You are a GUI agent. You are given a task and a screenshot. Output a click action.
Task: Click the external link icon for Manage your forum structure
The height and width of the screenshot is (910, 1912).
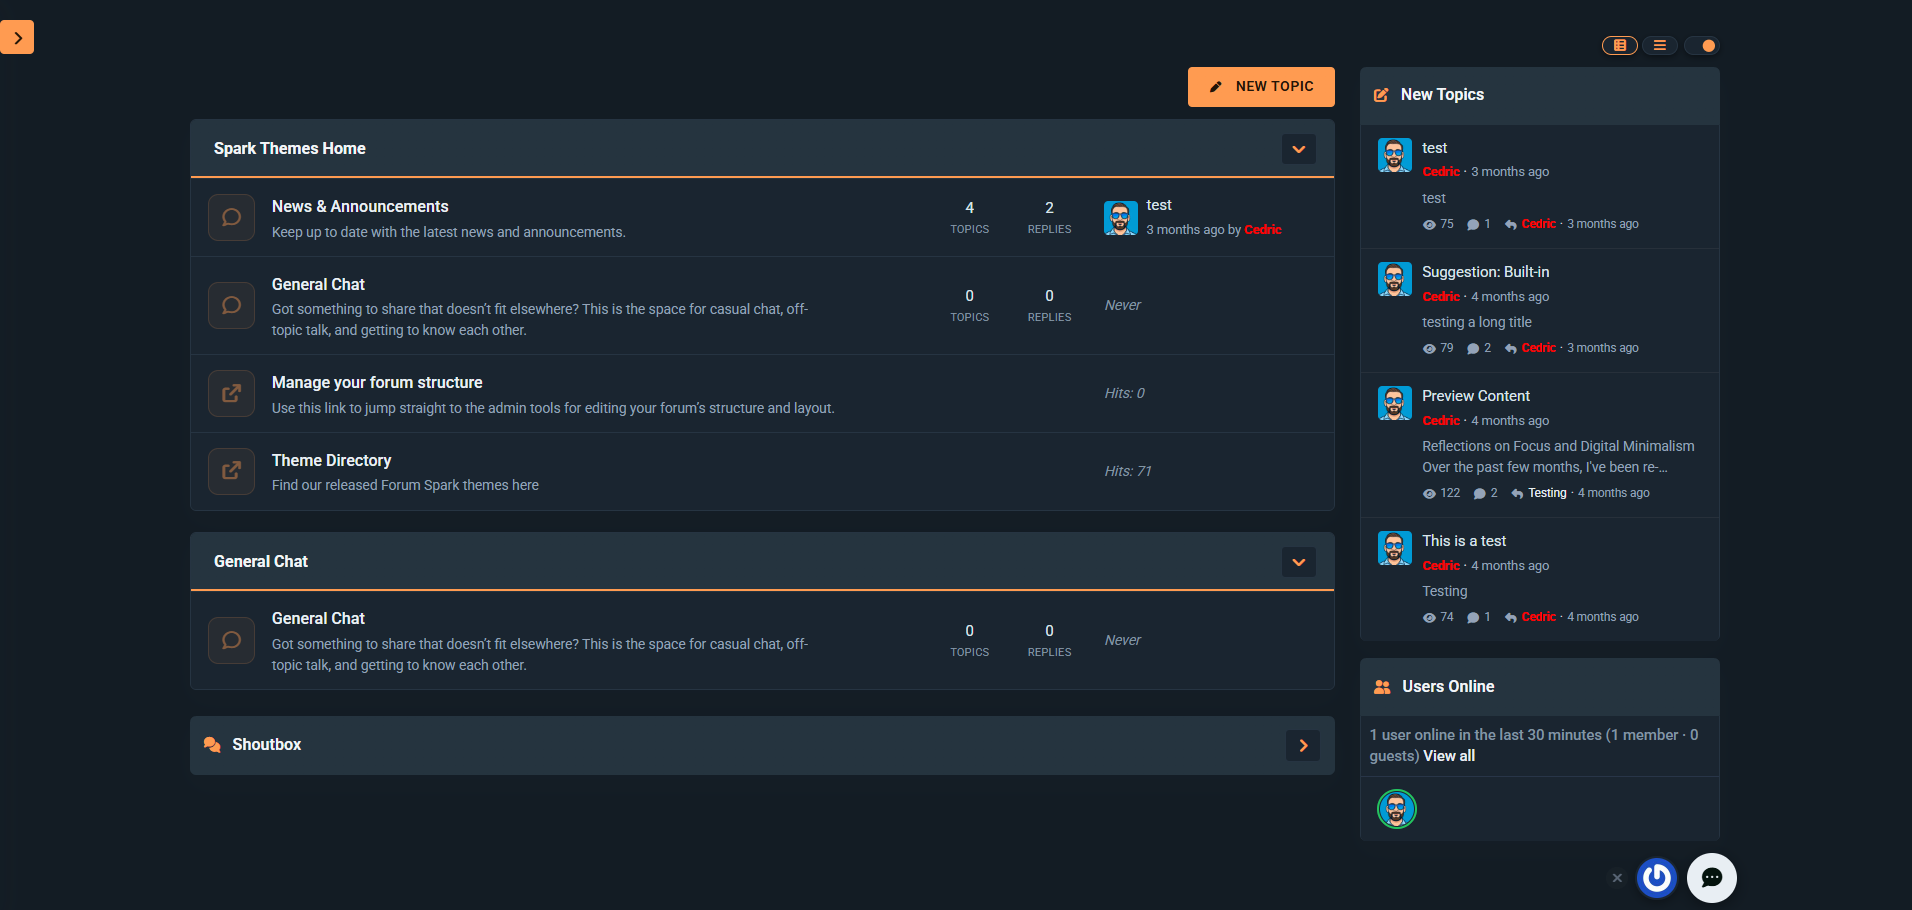(x=231, y=393)
